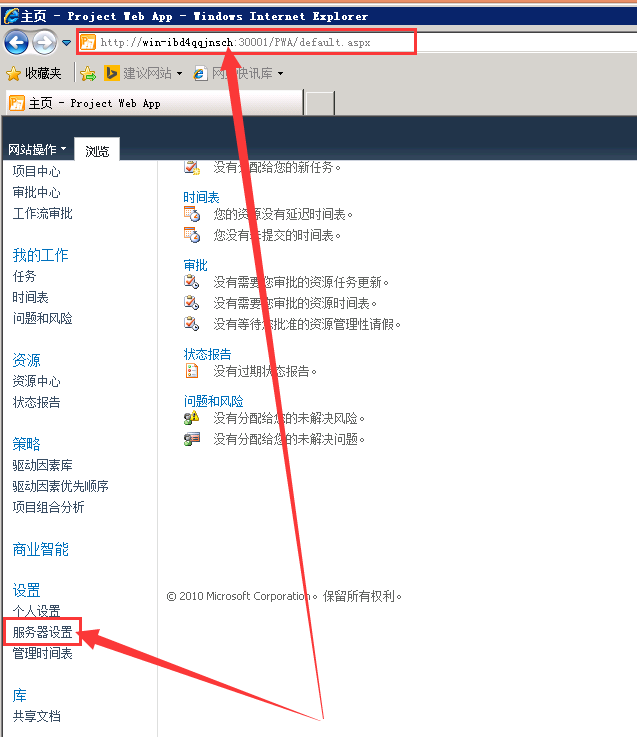
Task: Click the 资源 sidebar heading
Action: pyautogui.click(x=26, y=360)
